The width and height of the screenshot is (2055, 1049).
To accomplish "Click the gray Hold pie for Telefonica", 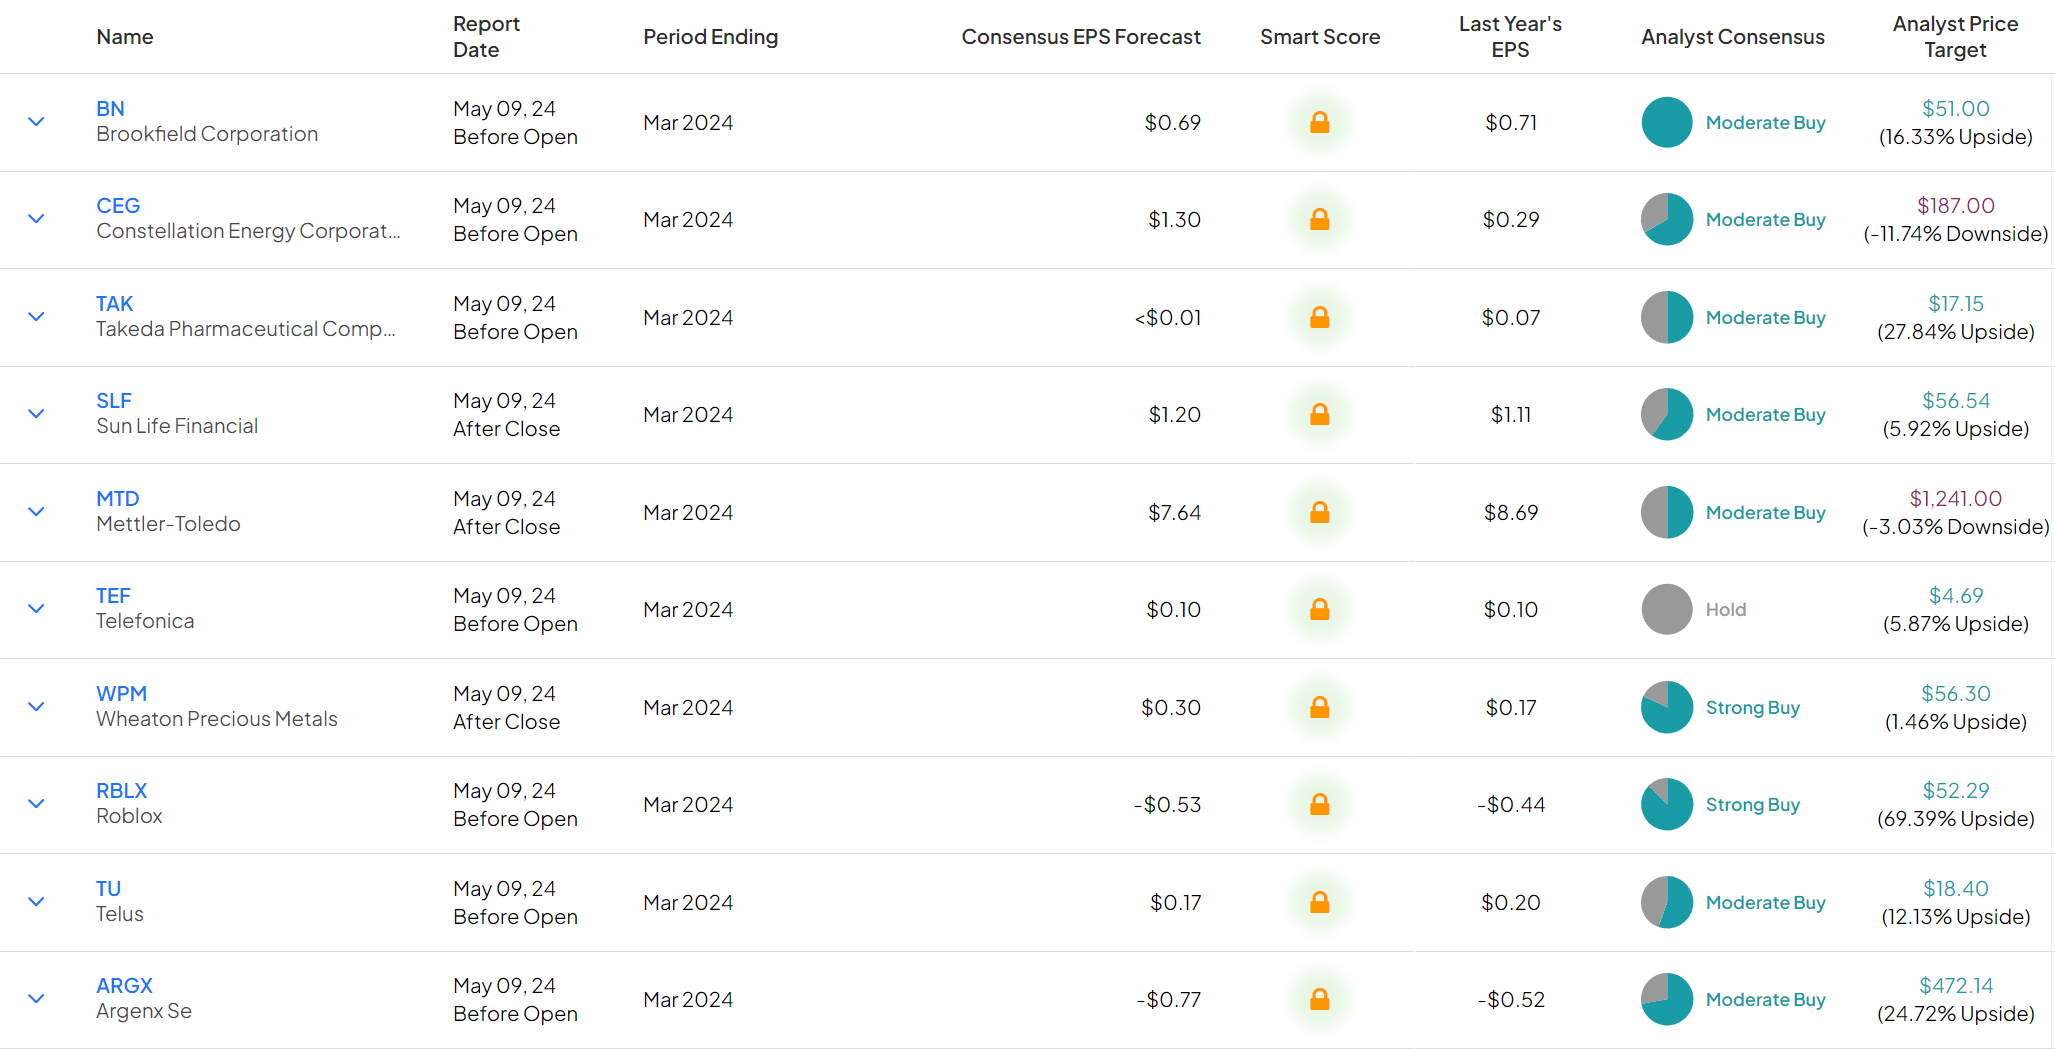I will [1667, 609].
